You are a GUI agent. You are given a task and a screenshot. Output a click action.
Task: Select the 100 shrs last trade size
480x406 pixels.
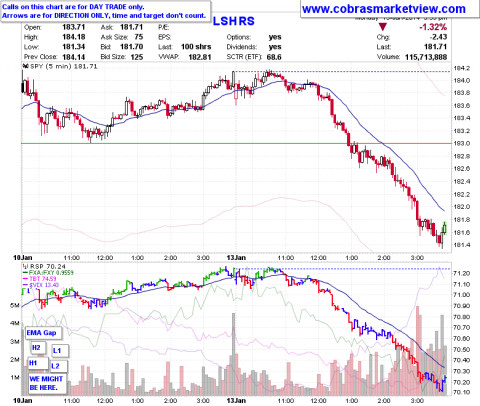click(196, 47)
